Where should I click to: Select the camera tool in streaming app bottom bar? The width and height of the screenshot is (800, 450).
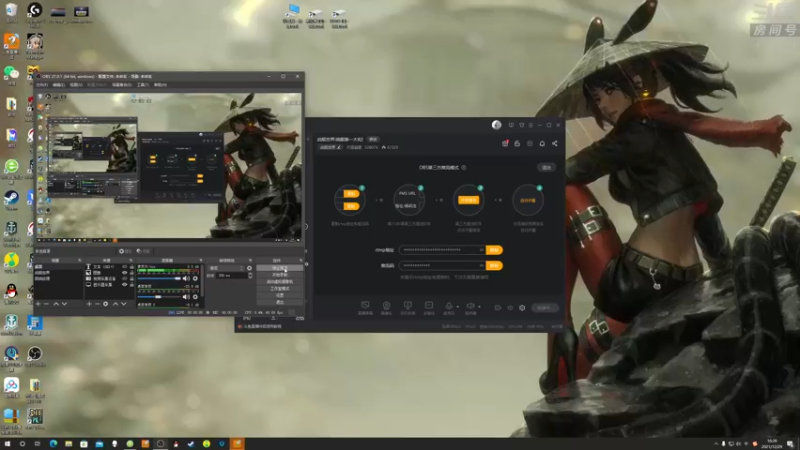pos(386,307)
